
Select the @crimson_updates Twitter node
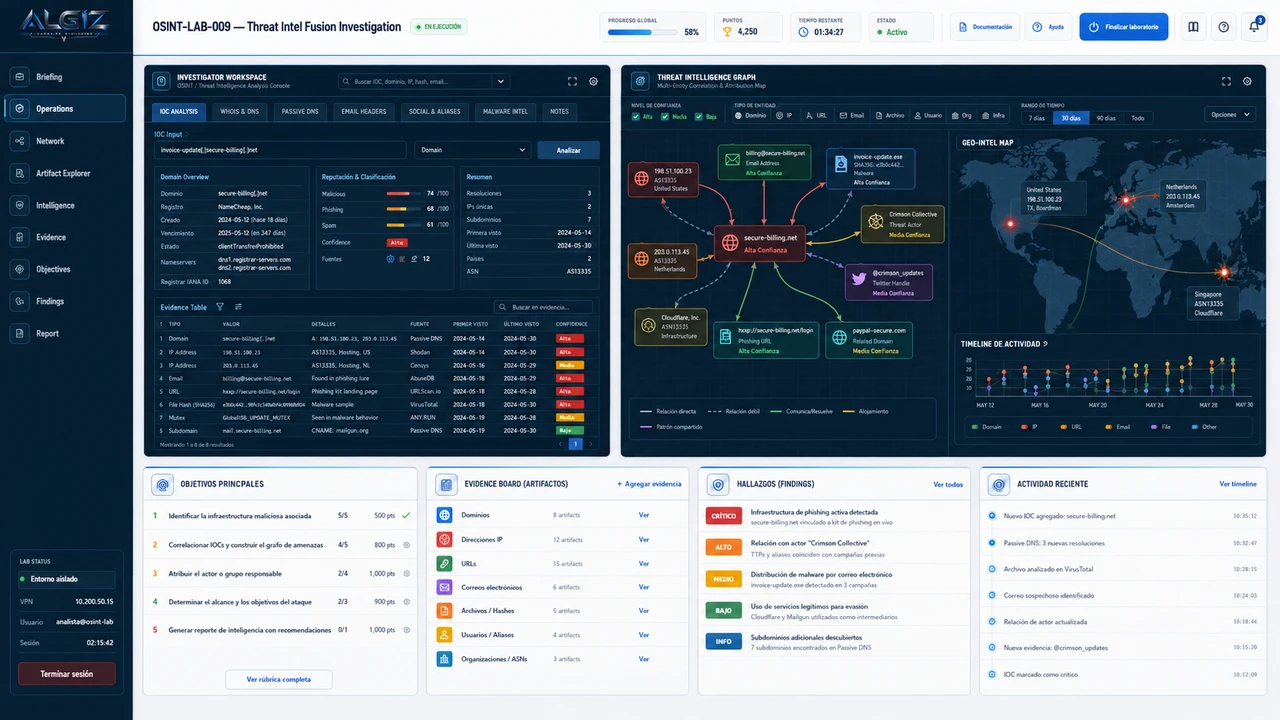coord(889,282)
